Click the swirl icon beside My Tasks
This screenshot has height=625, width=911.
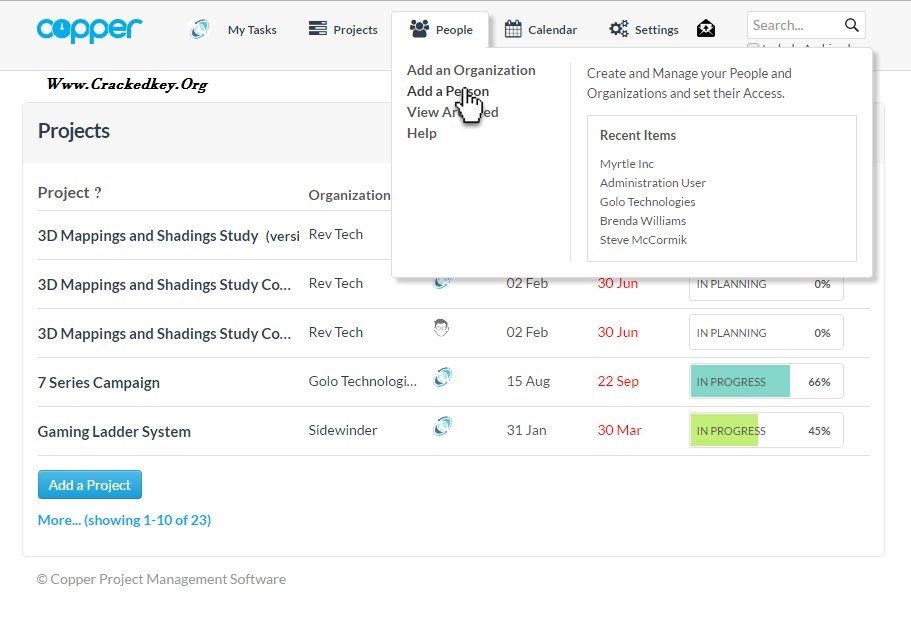[200, 28]
